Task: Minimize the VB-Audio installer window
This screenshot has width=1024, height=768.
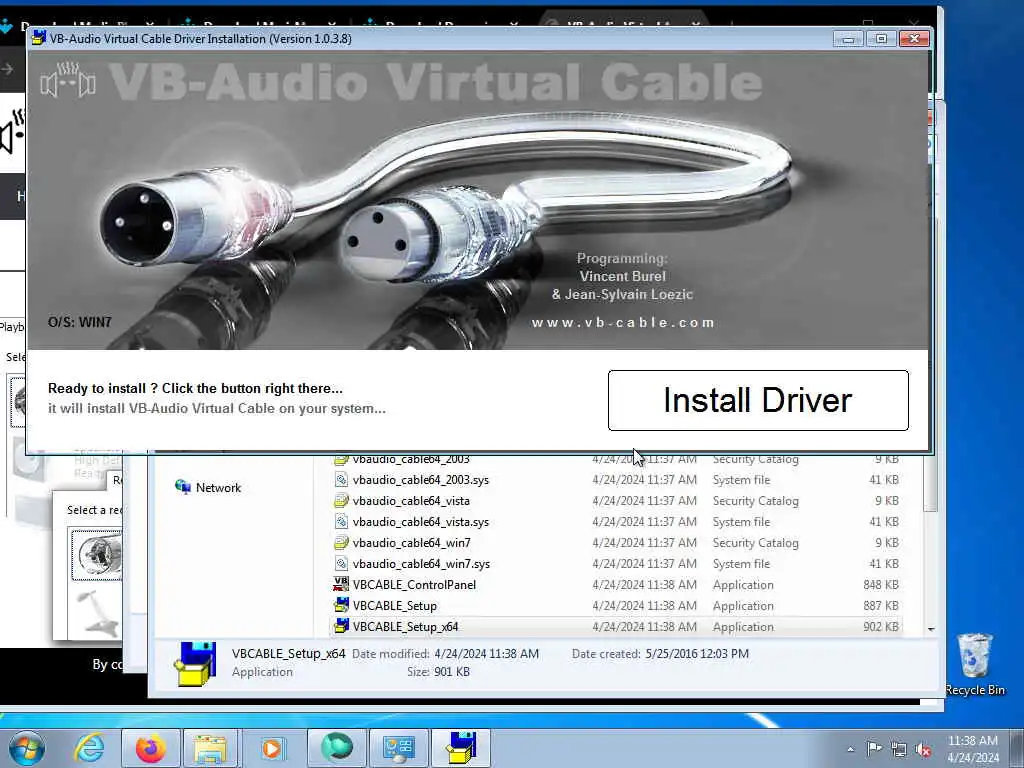Action: point(848,39)
